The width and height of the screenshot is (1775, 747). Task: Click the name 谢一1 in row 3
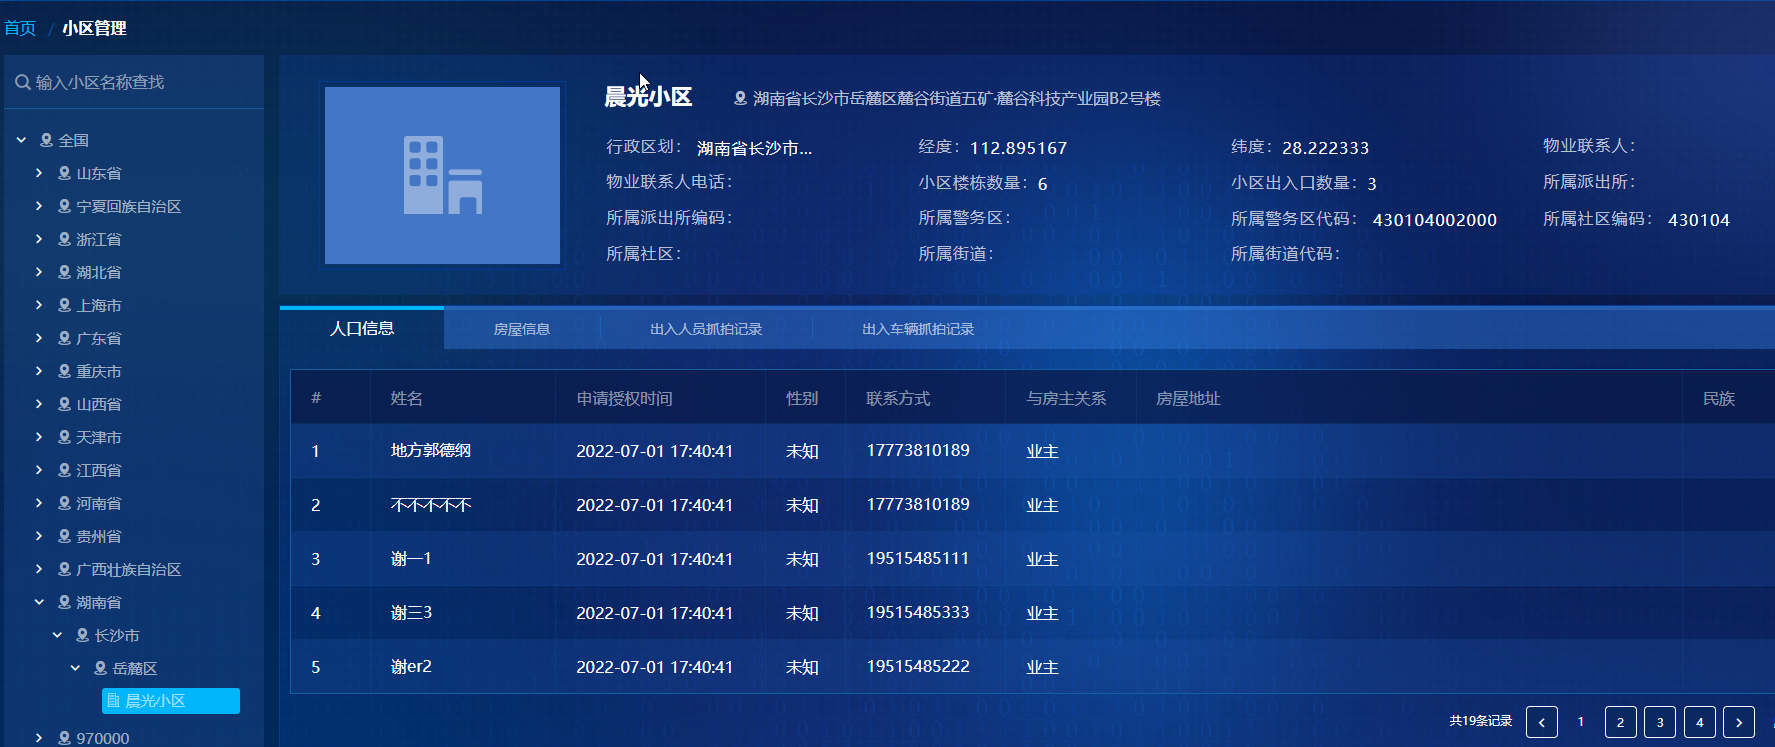tap(411, 559)
